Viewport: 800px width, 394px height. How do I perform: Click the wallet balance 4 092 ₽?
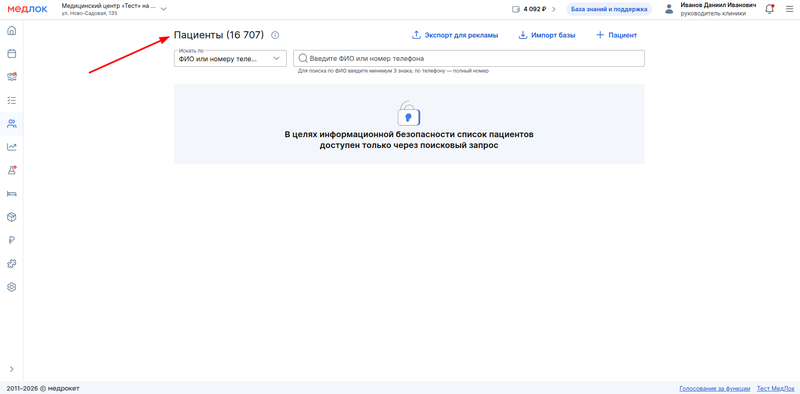click(x=529, y=9)
